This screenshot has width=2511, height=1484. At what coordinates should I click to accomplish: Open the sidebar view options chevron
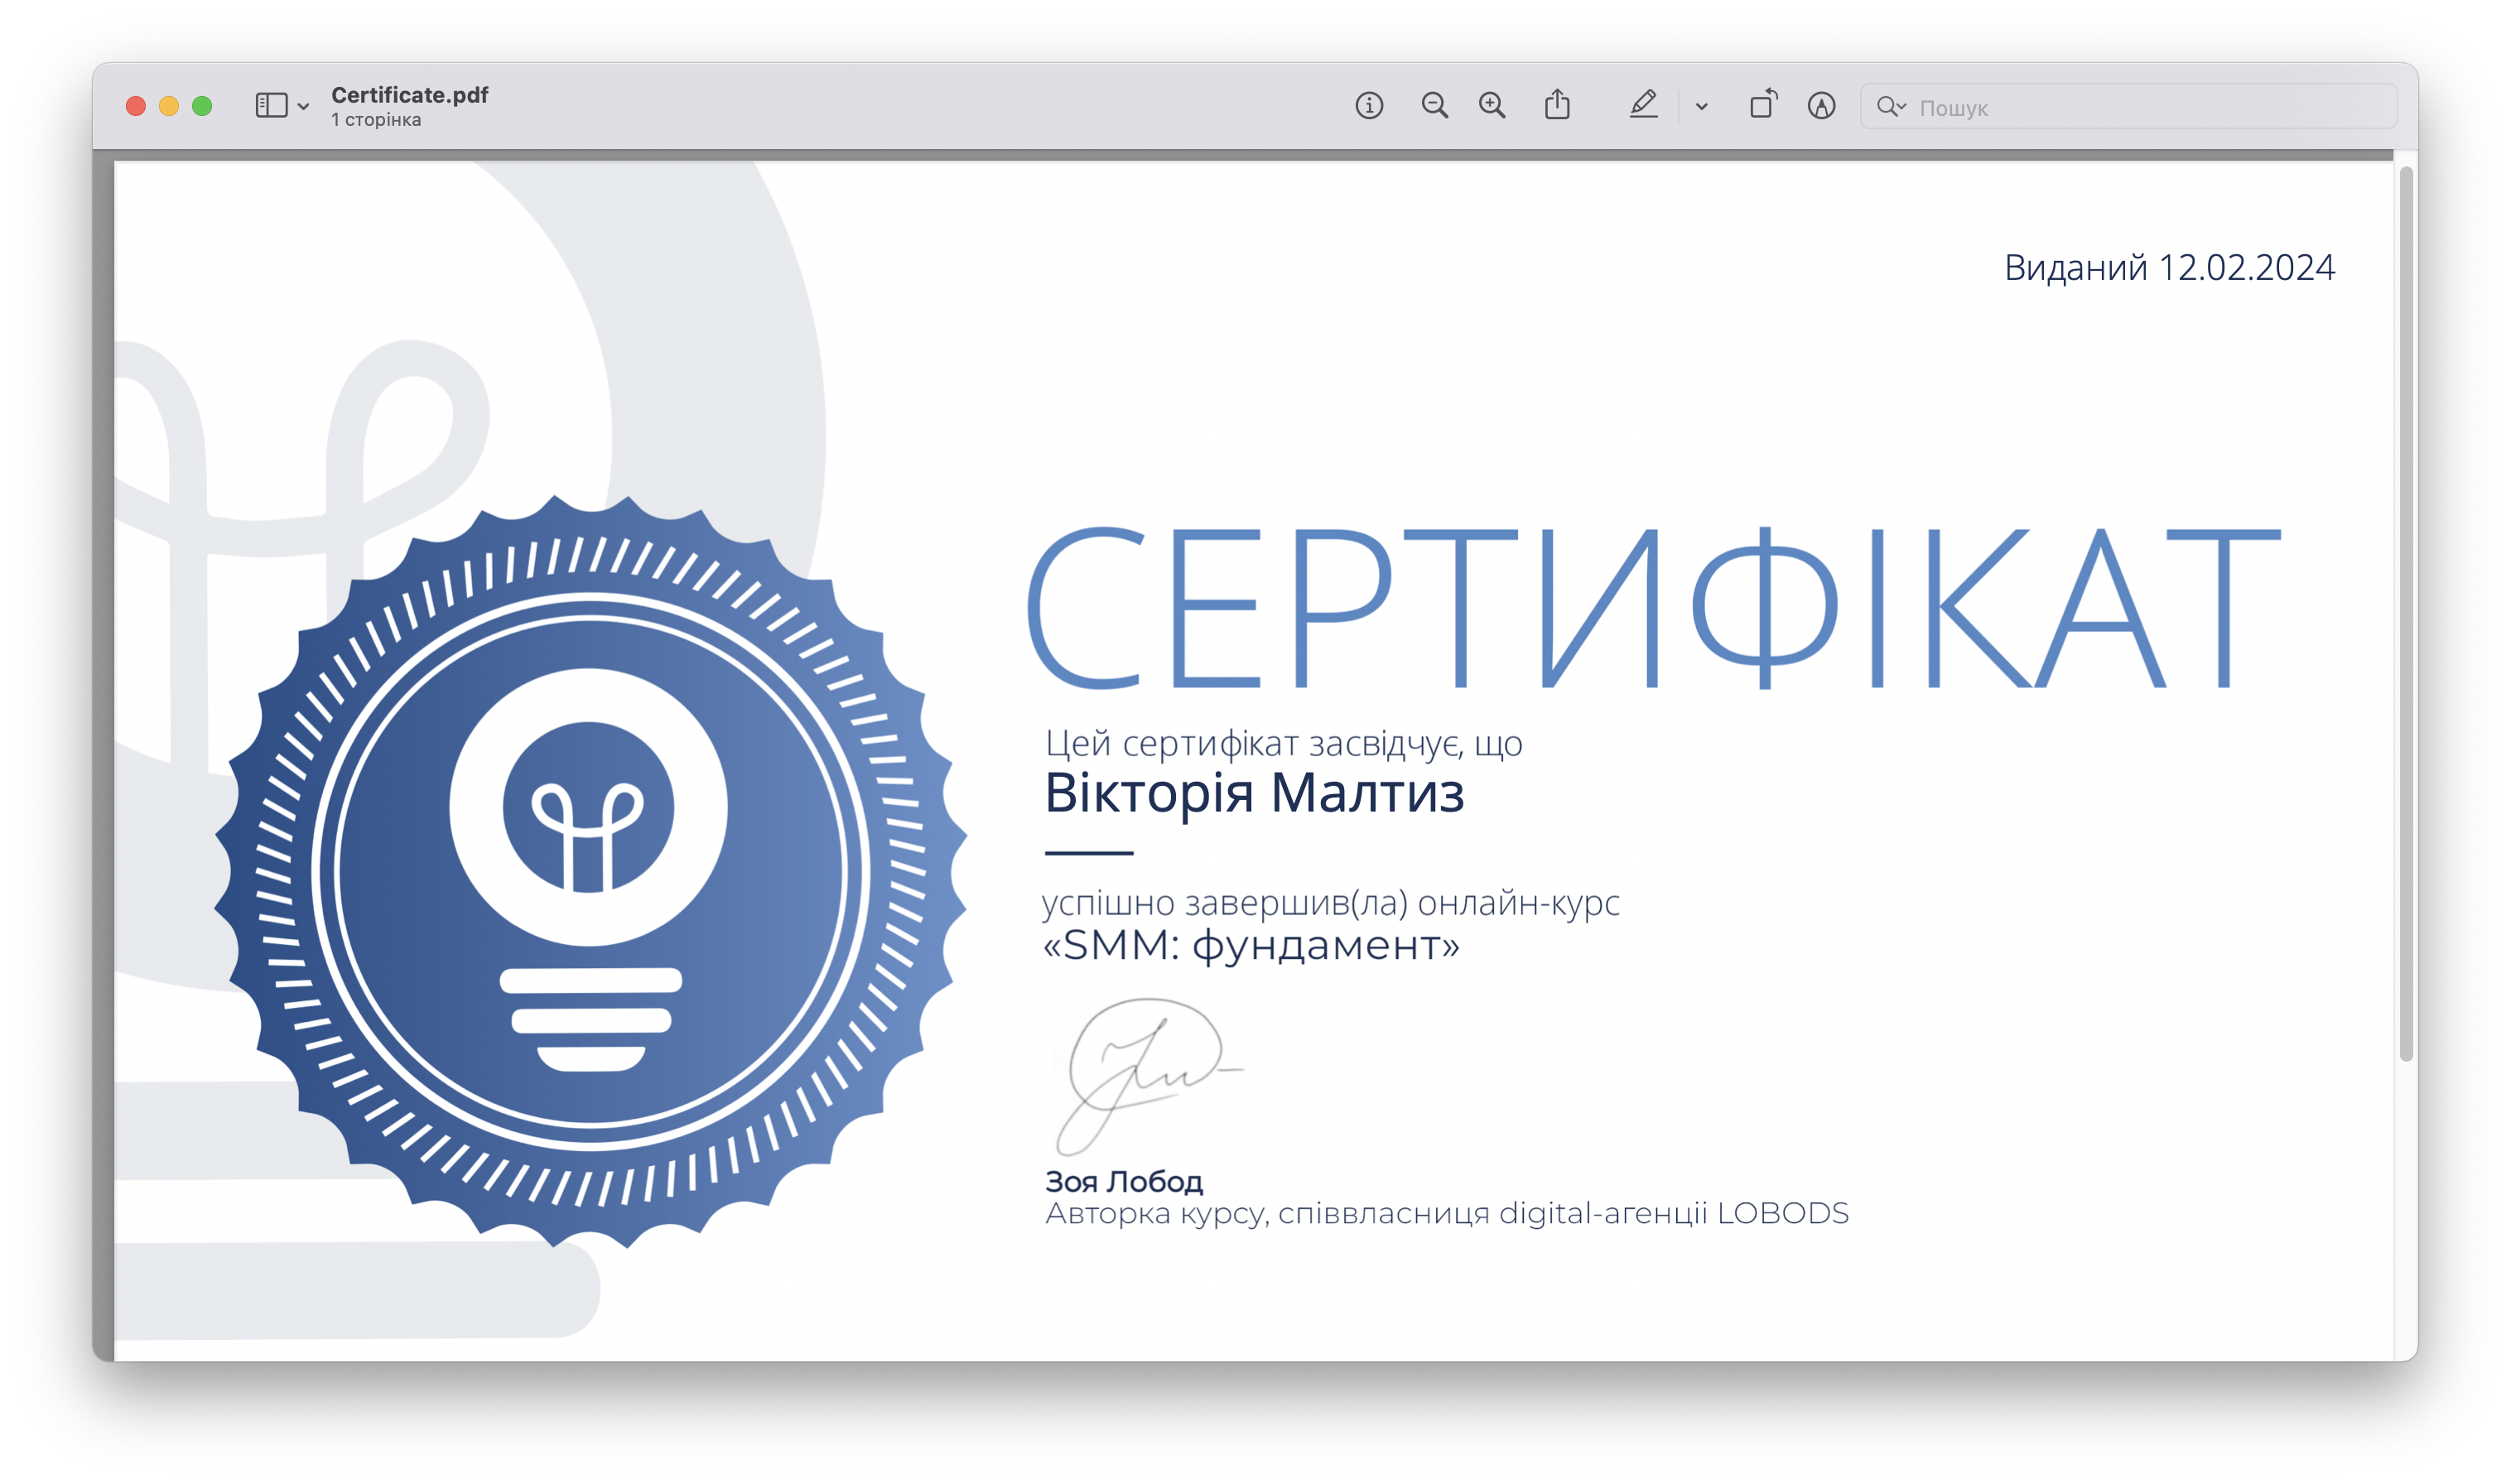pos(303,106)
